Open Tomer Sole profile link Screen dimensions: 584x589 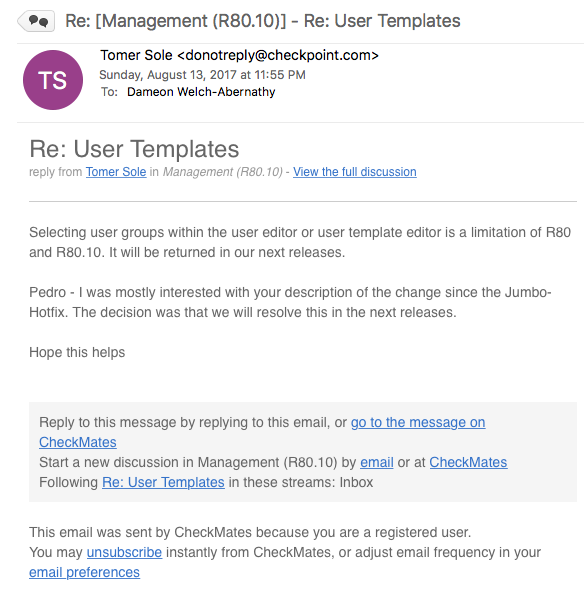click(x=116, y=172)
